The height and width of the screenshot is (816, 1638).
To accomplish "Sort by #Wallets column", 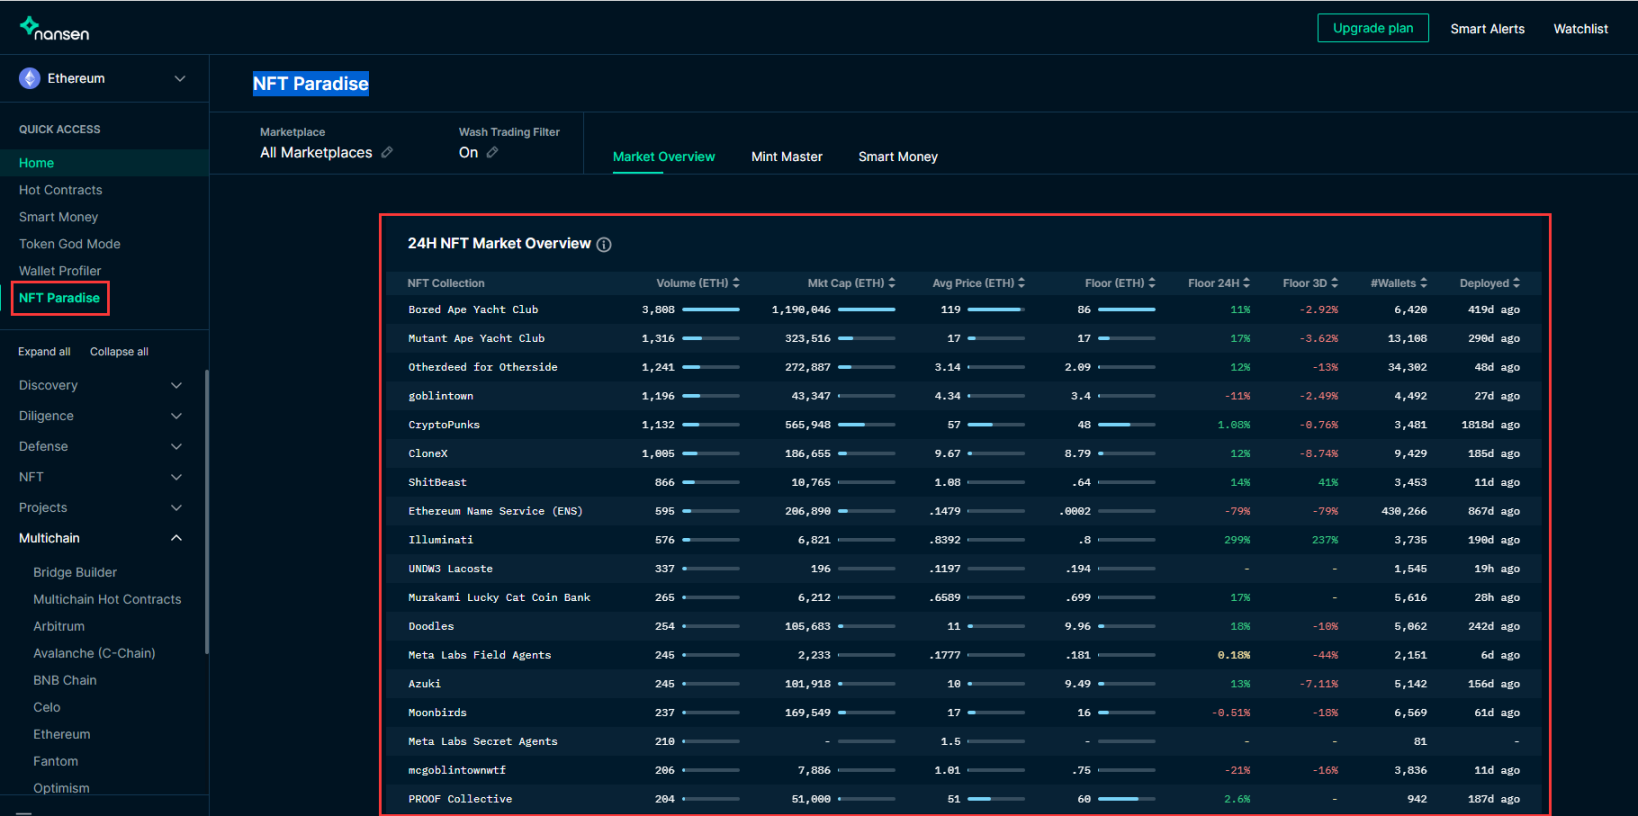I will click(x=1423, y=283).
